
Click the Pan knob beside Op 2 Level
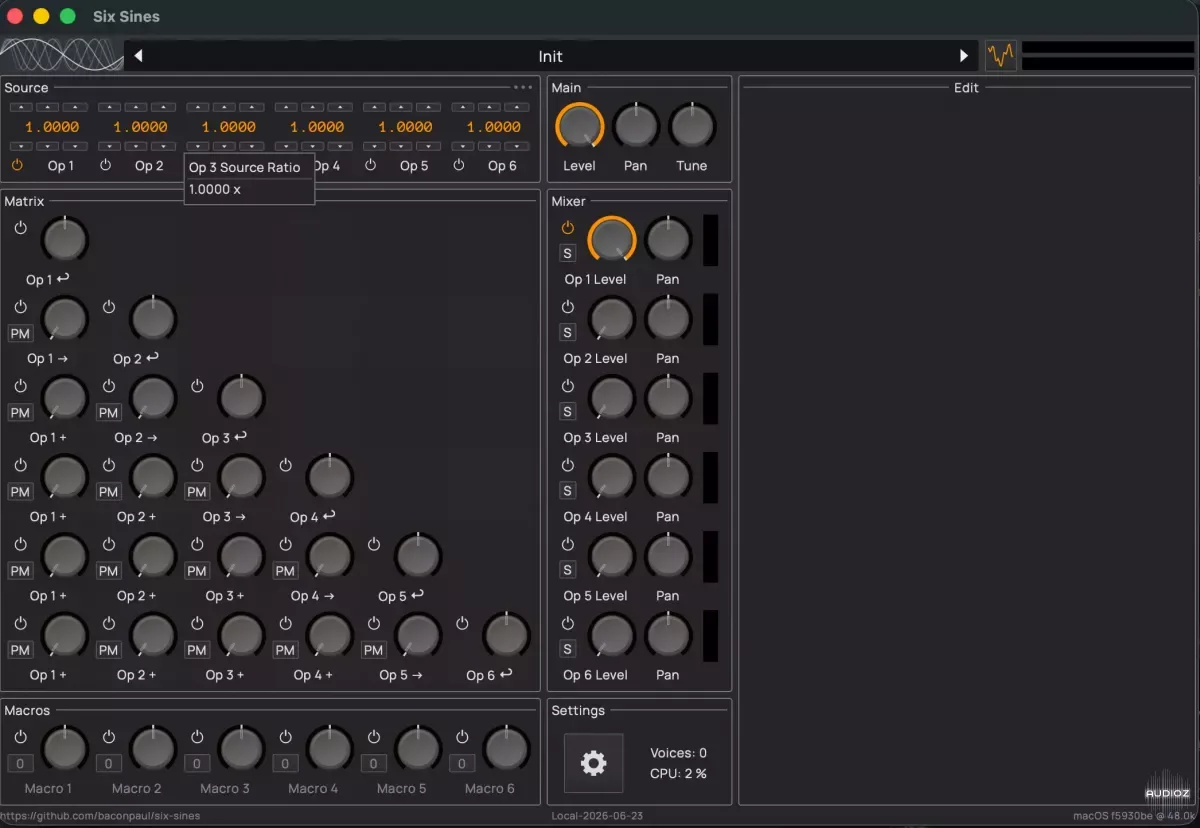click(668, 319)
